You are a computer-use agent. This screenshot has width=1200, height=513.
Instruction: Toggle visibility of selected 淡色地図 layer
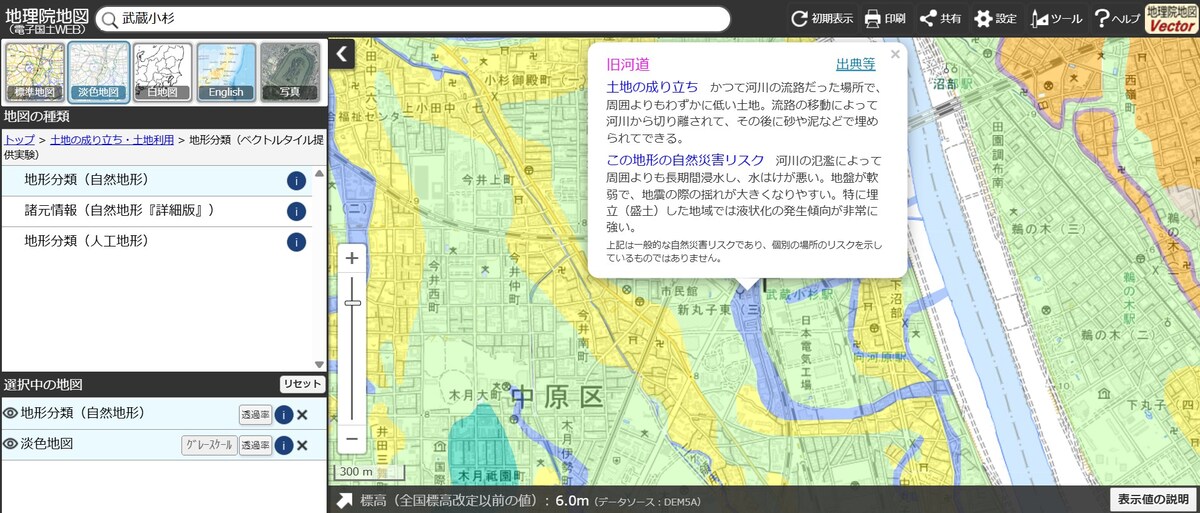[11, 444]
